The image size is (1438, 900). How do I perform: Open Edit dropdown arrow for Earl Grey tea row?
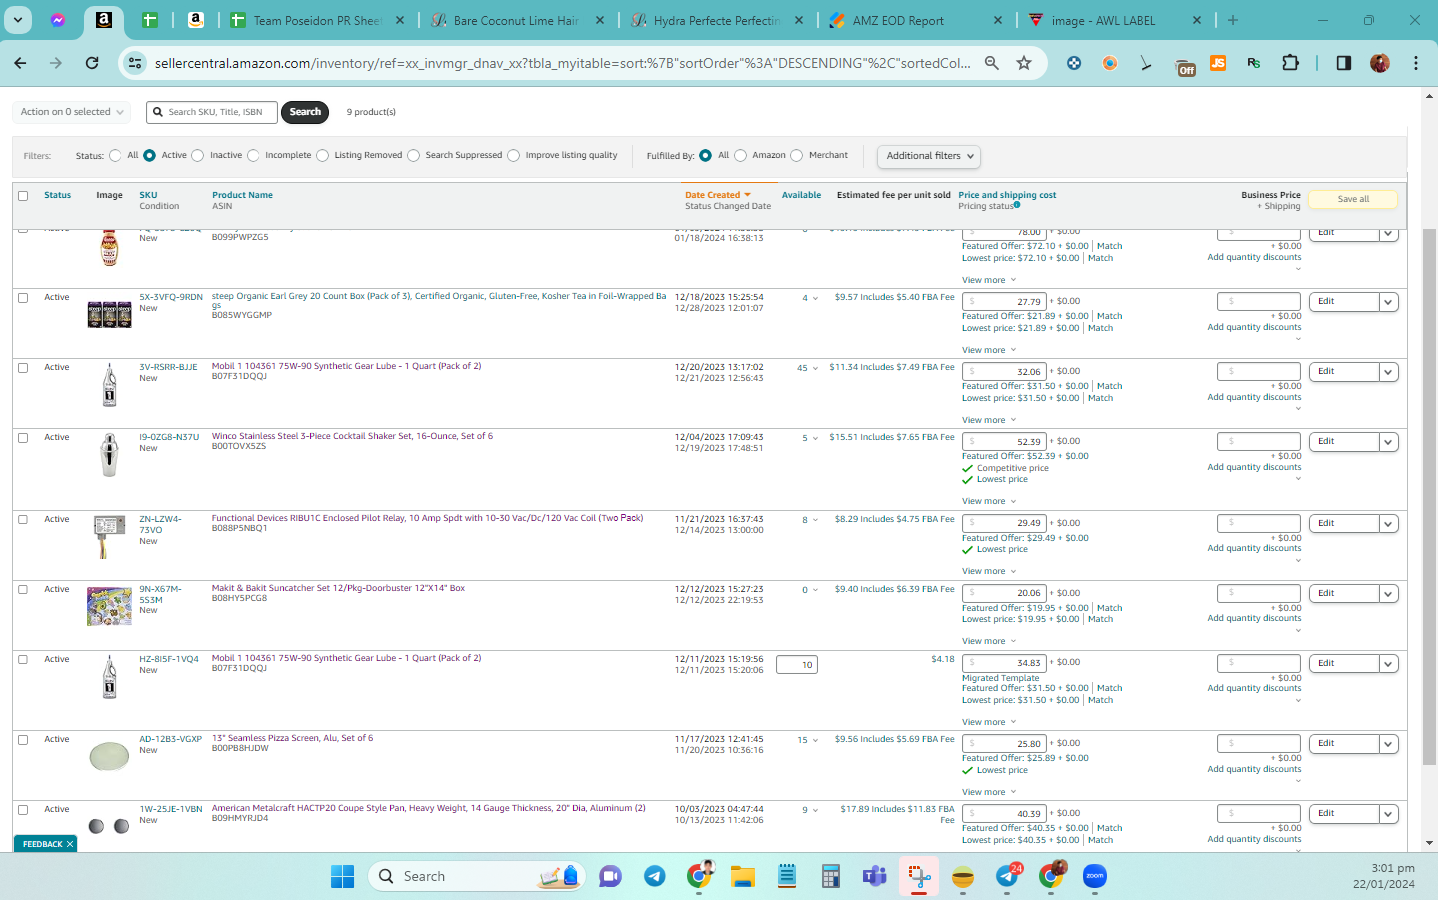click(x=1388, y=302)
